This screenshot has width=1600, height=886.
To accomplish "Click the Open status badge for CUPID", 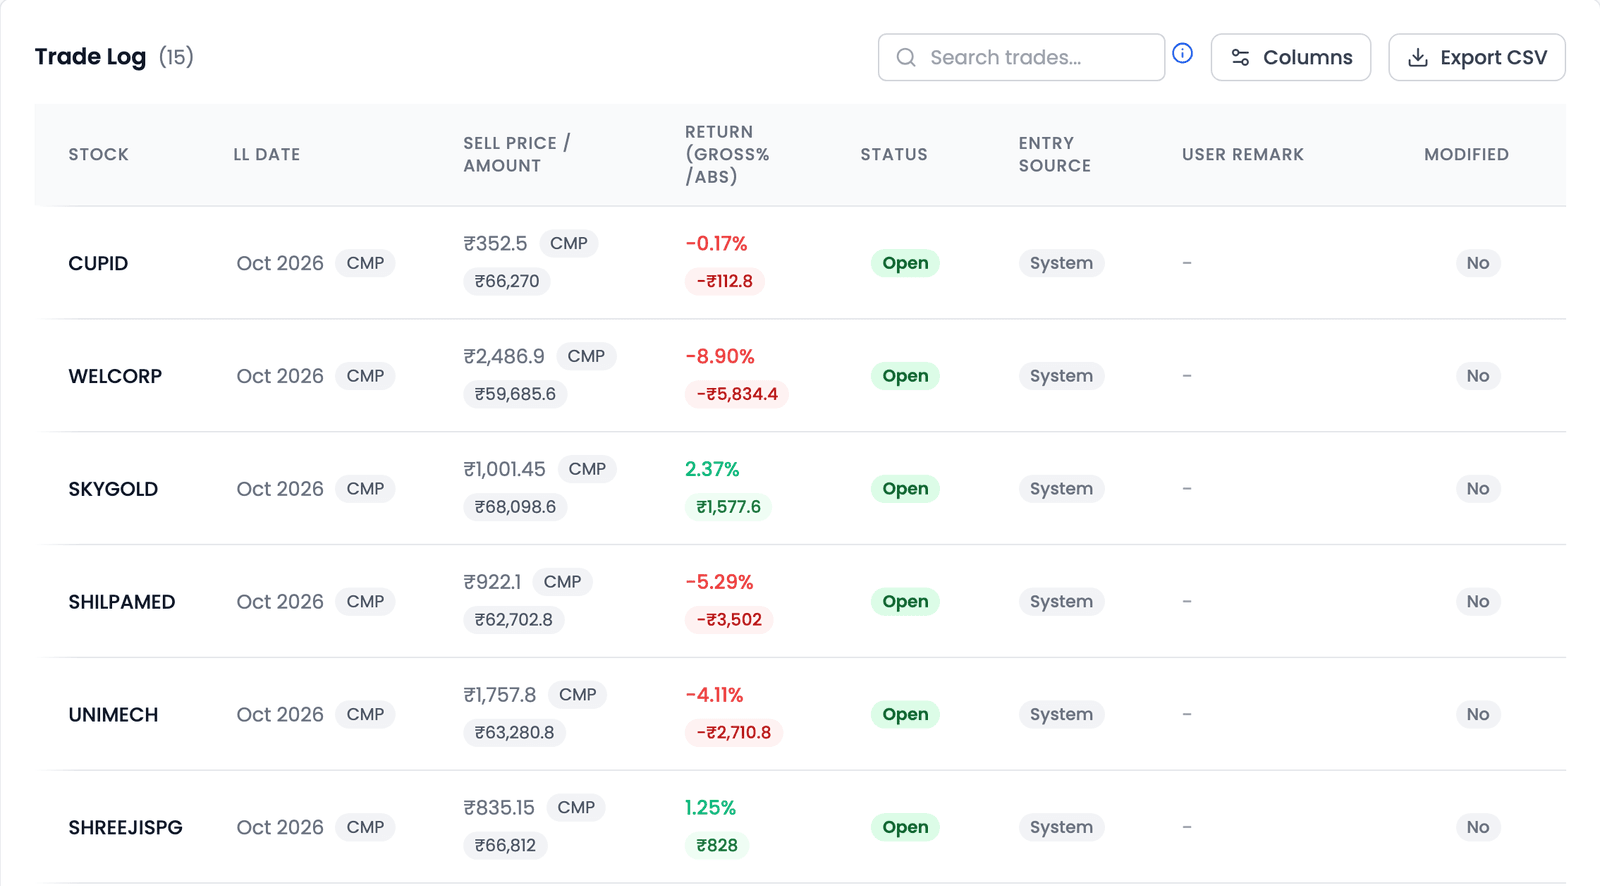I will [x=905, y=263].
